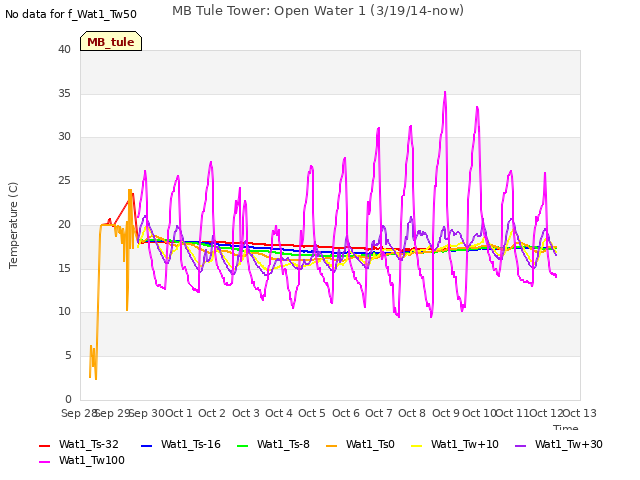Click the Oct 3 x-axis tick label
This screenshot has height=480, width=640.
coord(246,413)
